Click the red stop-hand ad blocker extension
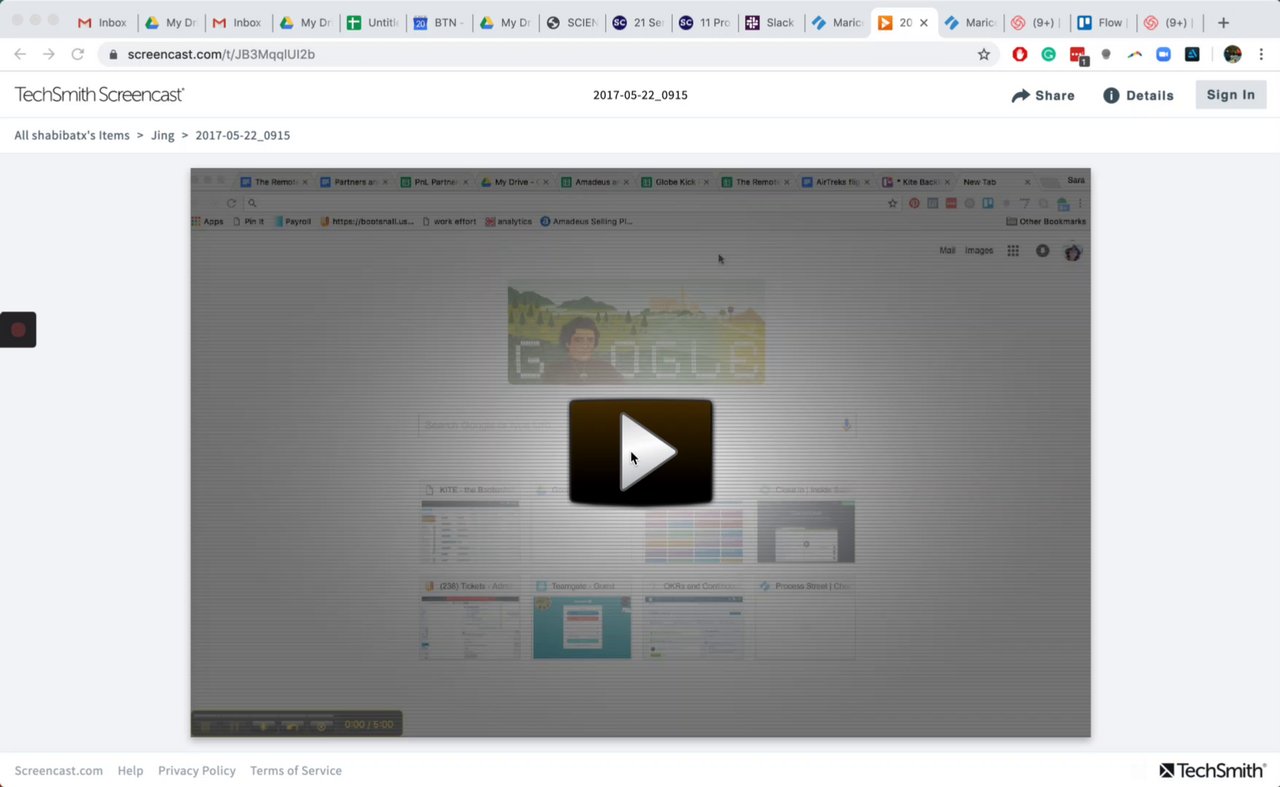 tap(1020, 54)
